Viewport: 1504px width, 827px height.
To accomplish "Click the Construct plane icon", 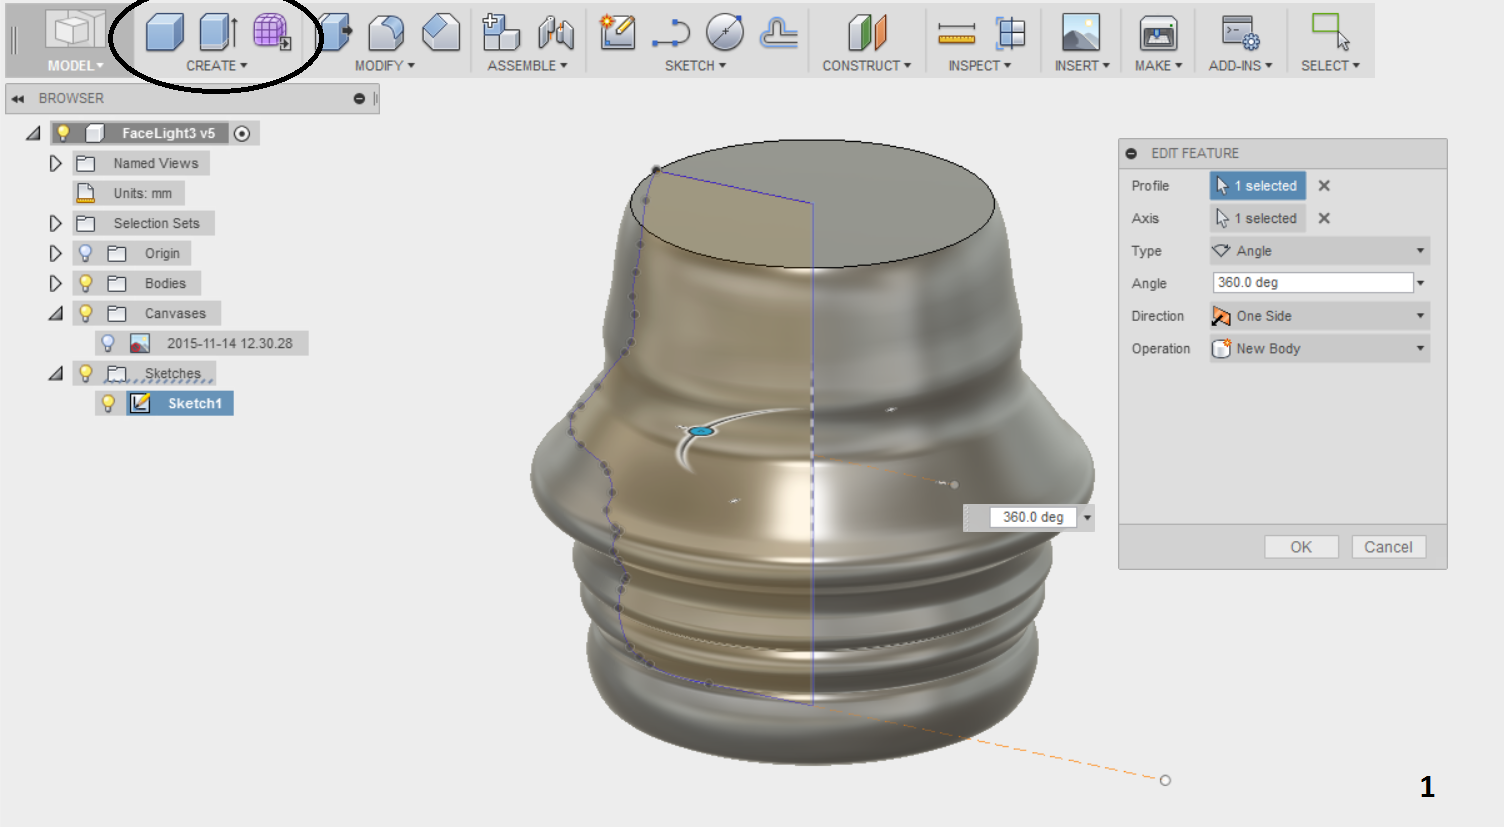I will 867,32.
